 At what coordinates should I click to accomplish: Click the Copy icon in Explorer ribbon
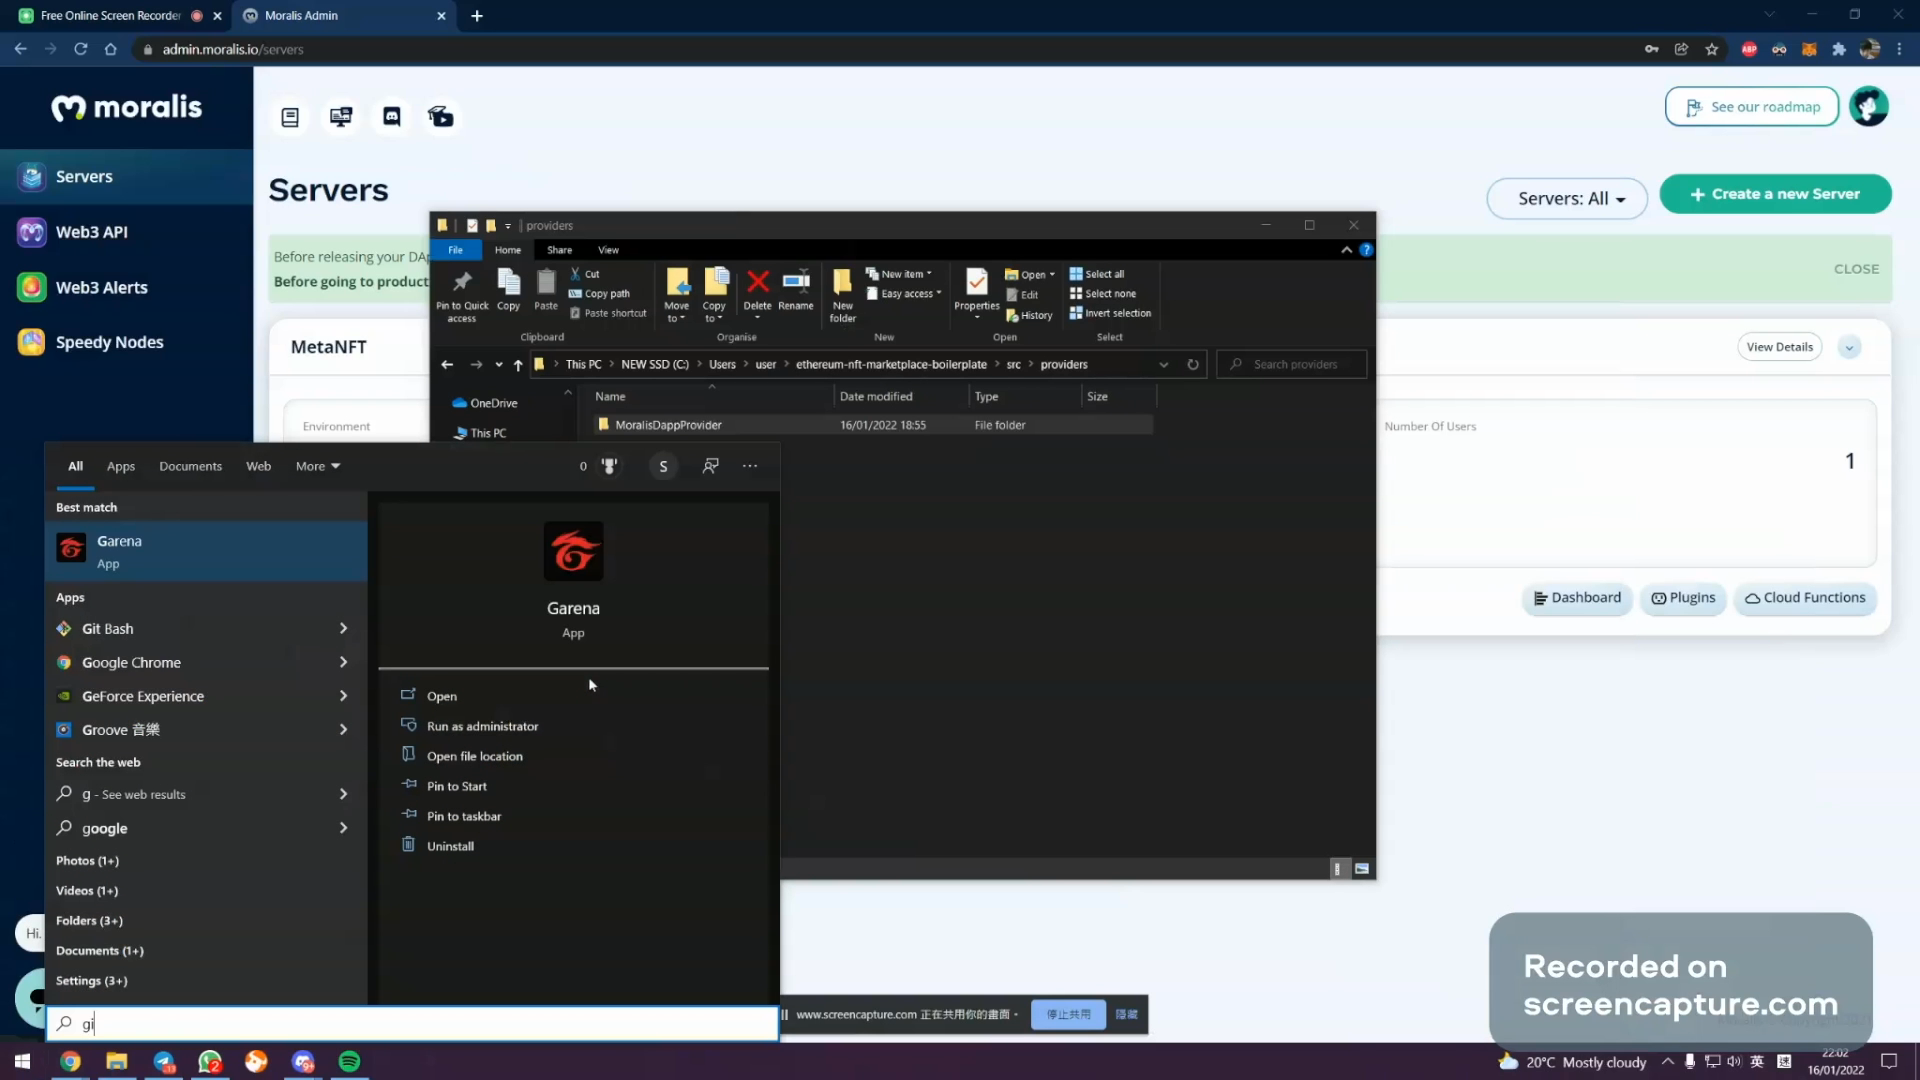tap(508, 290)
